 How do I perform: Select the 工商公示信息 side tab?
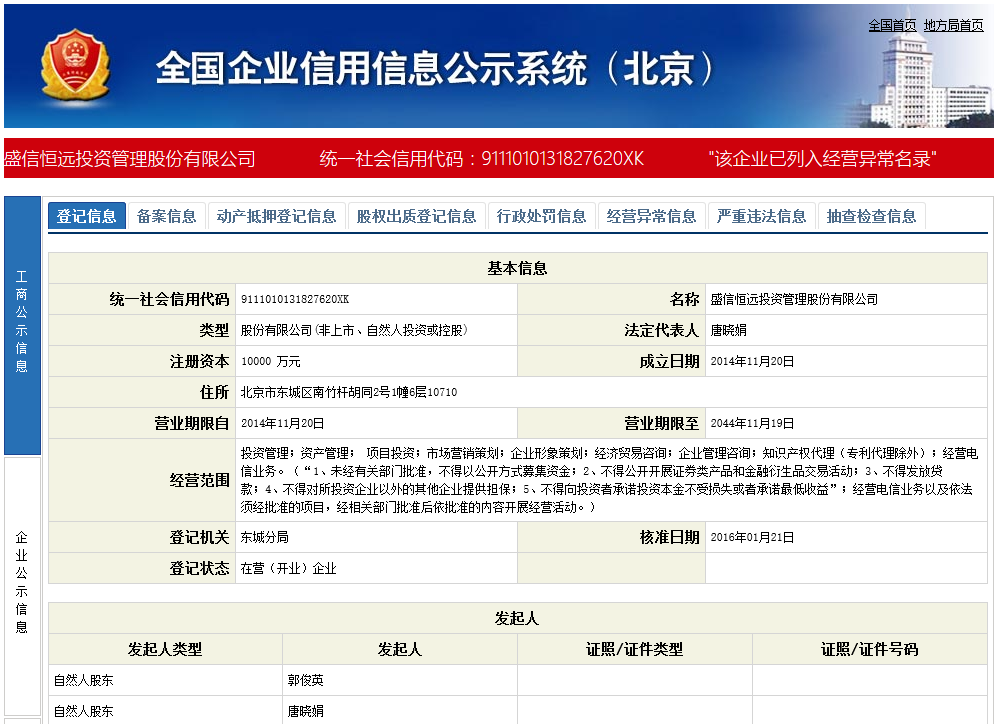(x=22, y=325)
